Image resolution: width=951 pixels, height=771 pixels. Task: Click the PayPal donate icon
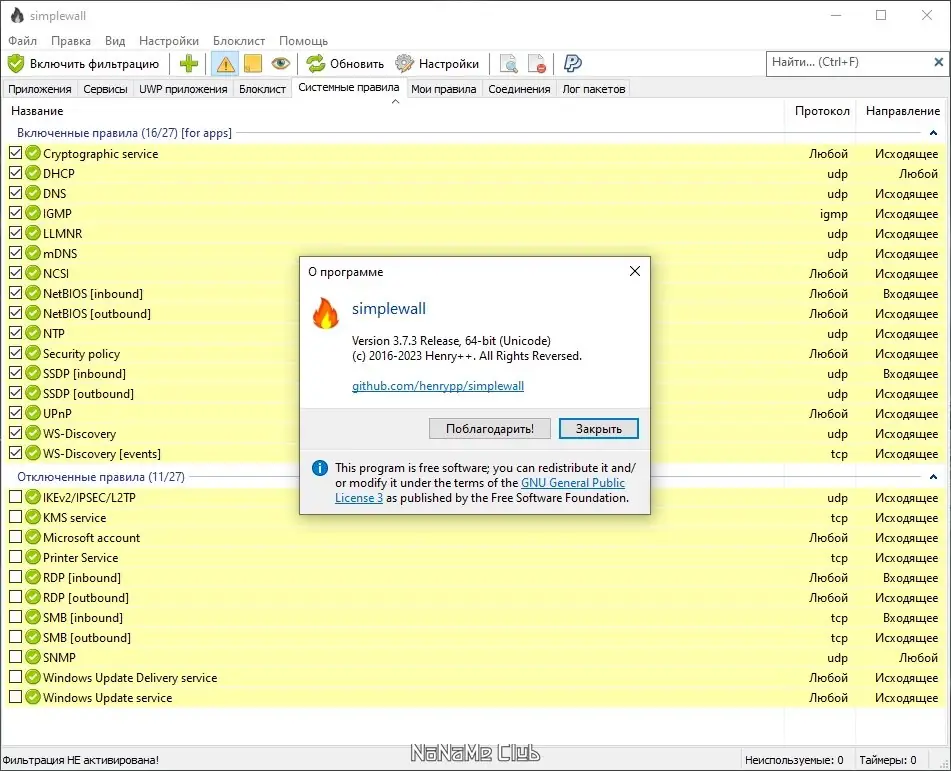pyautogui.click(x=573, y=63)
